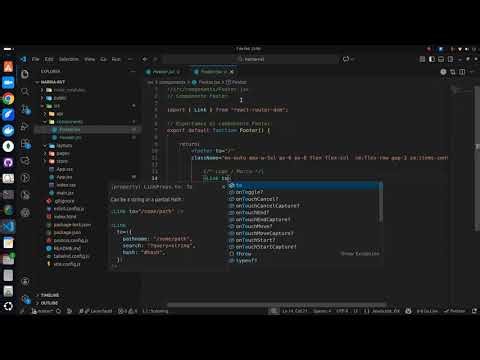Click the command center search field
The height and width of the screenshot is (360, 480).
251,59
